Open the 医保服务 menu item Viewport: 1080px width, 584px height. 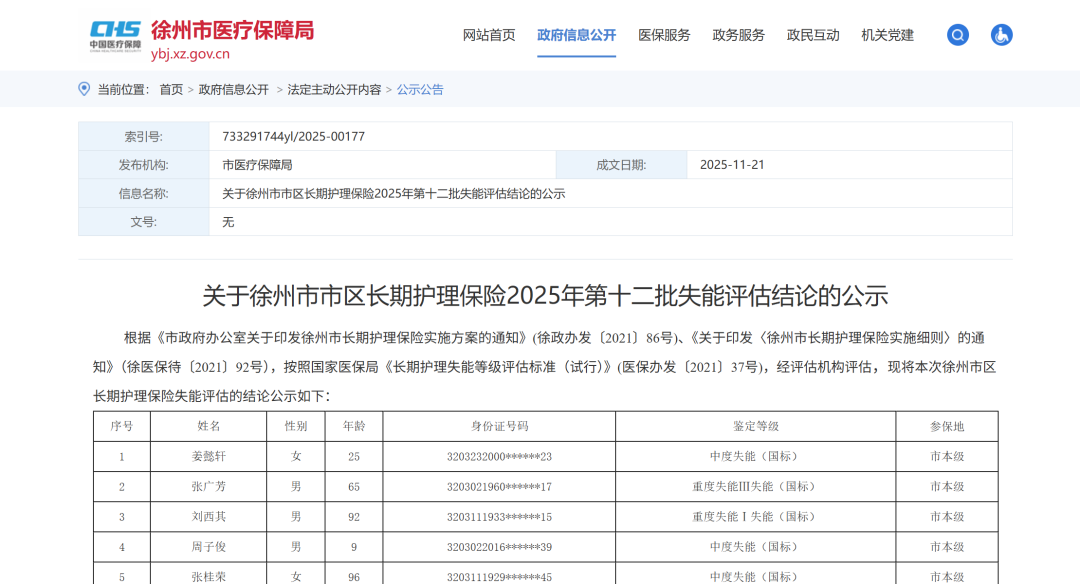[664, 35]
